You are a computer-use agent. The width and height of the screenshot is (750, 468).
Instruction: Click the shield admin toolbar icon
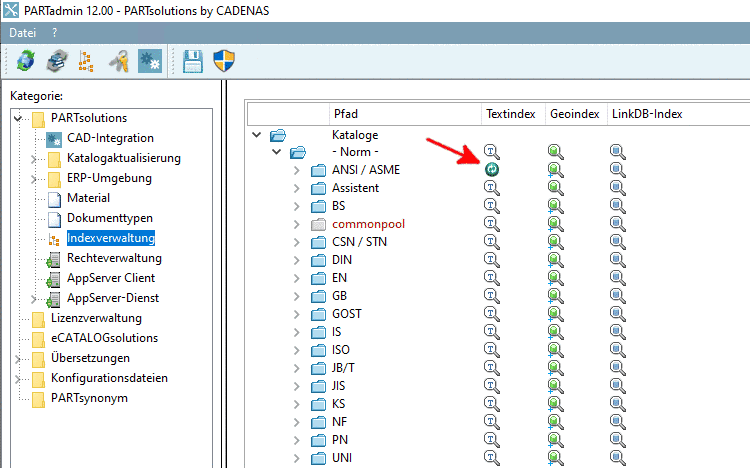(x=224, y=61)
